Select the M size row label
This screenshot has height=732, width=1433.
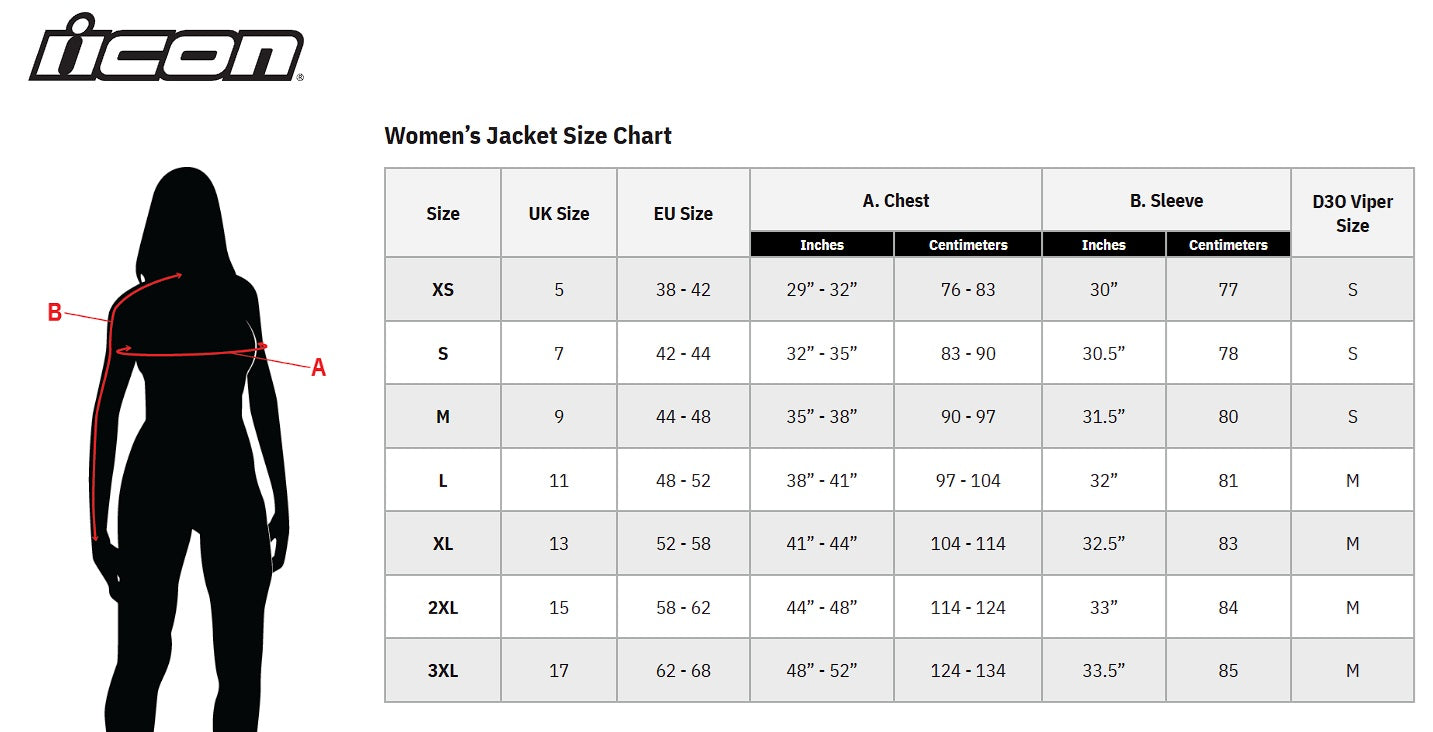tap(443, 417)
